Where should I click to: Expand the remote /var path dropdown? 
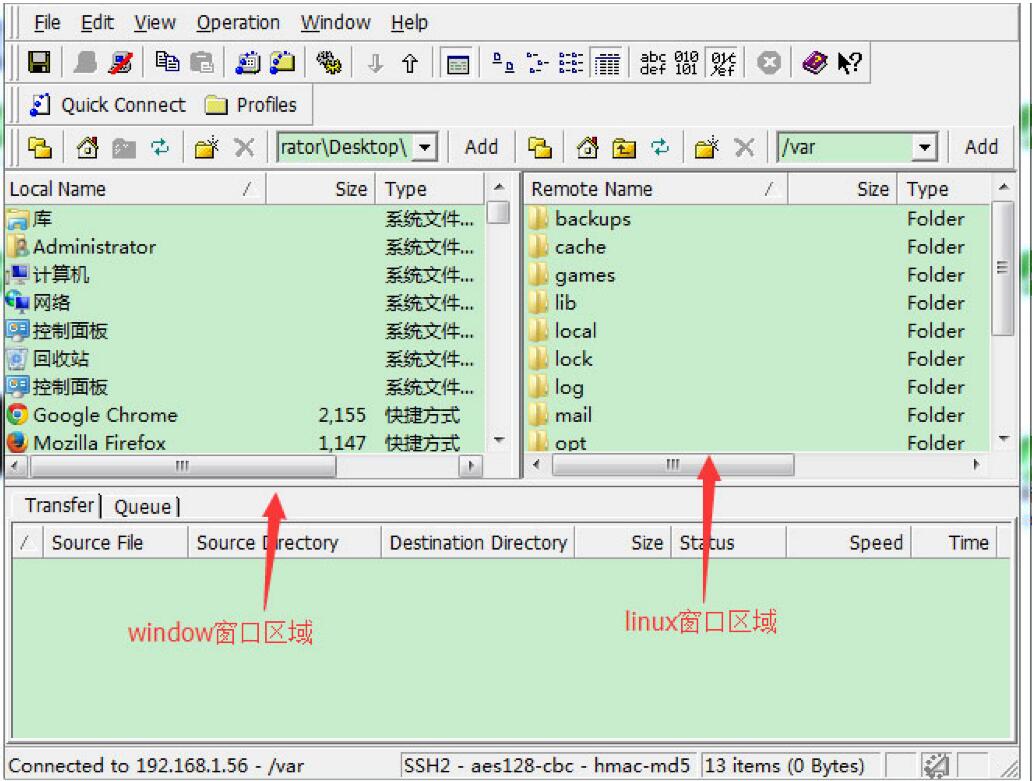coord(925,148)
